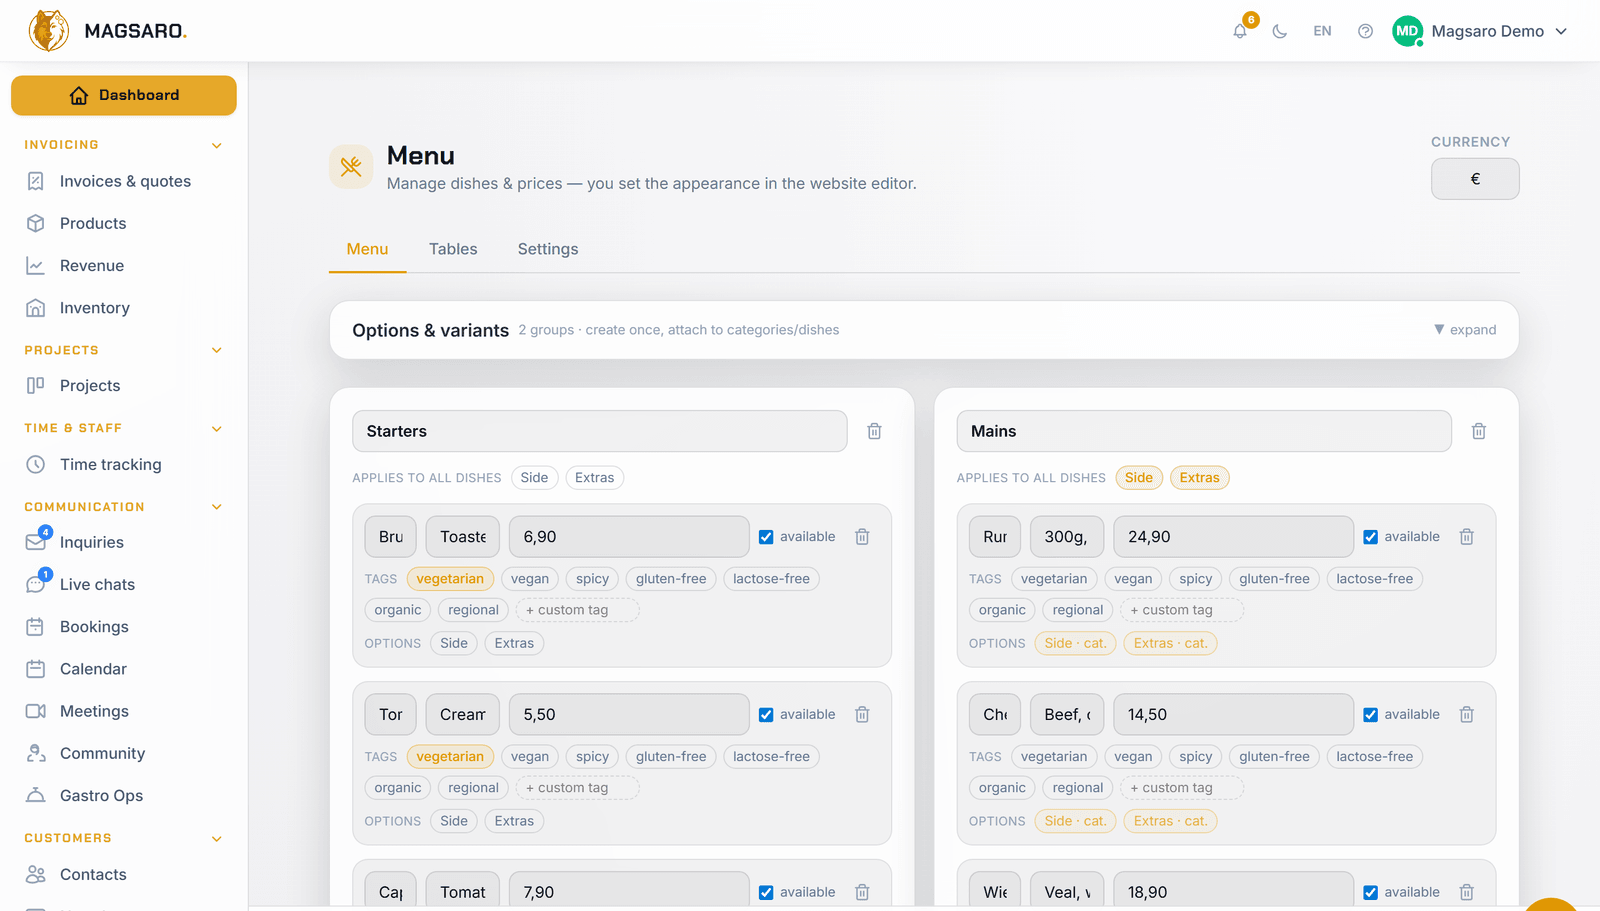Add a custom tag to the 24,90 dish
This screenshot has width=1600, height=911.
(x=1182, y=610)
